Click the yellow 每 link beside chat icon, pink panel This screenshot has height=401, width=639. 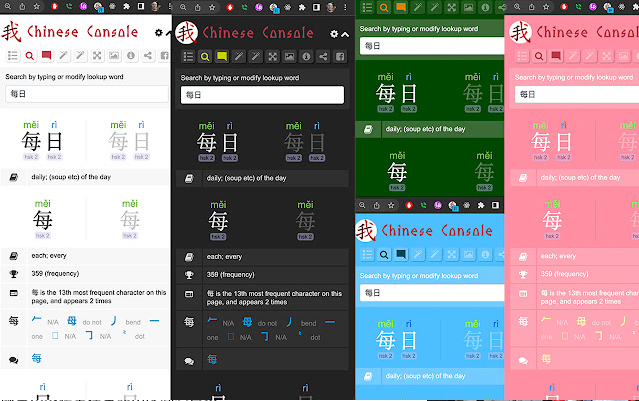pos(546,359)
